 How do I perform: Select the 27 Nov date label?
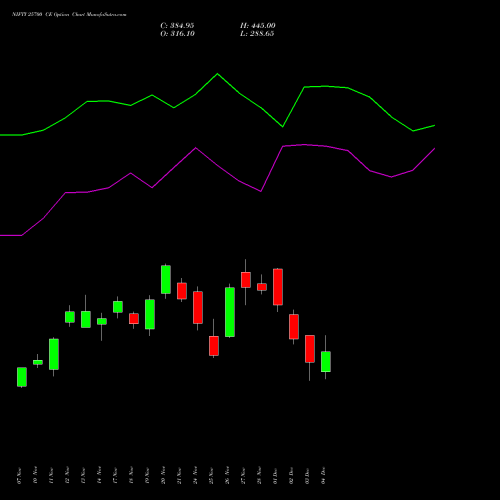243,475
